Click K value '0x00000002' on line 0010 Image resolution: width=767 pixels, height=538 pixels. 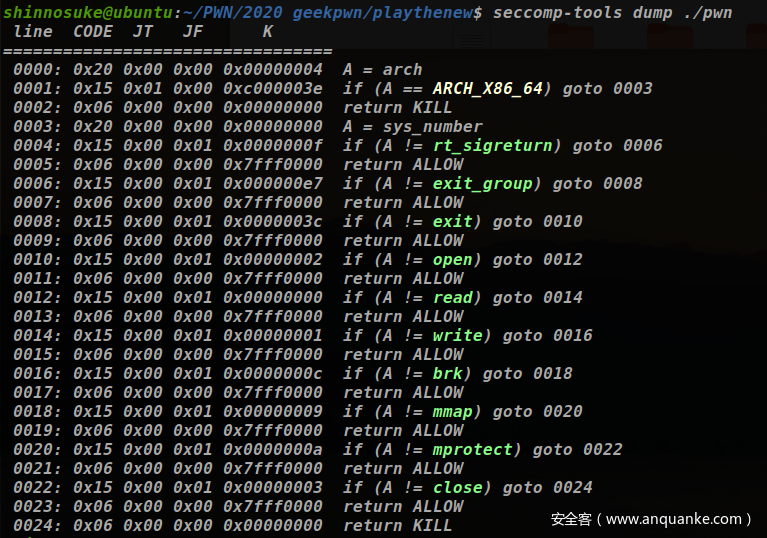(x=272, y=260)
